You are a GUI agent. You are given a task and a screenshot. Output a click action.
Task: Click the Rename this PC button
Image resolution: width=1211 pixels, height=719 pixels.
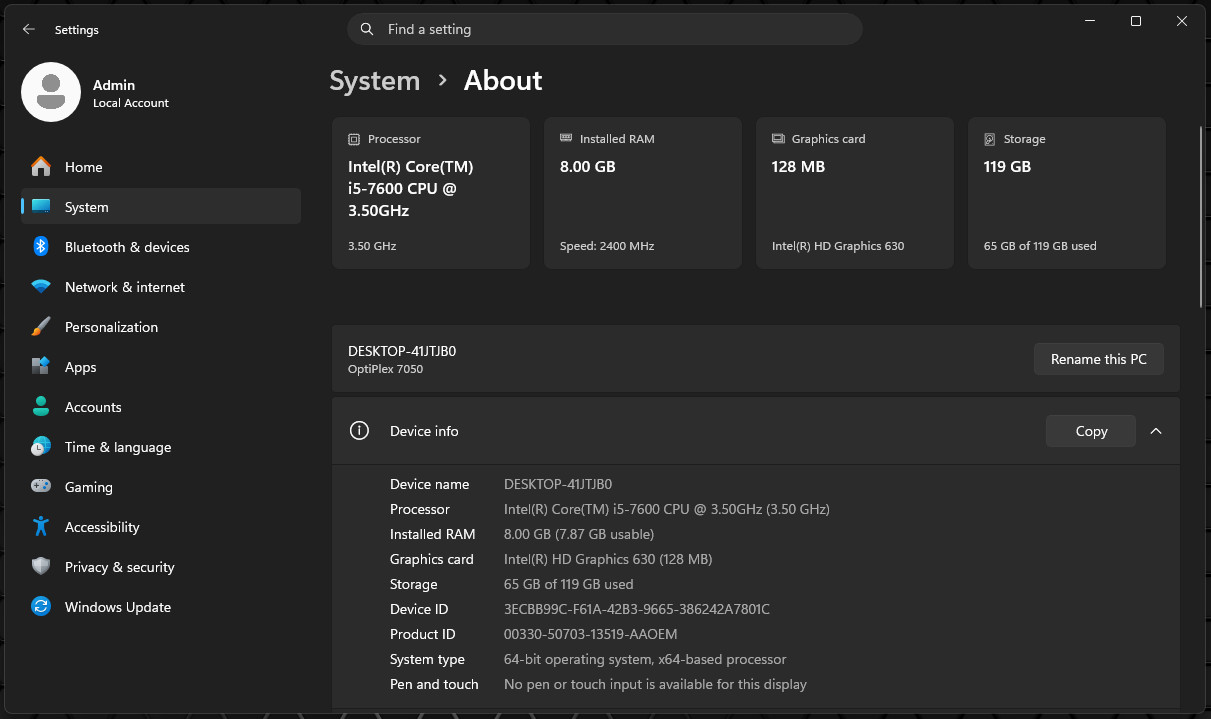[x=1099, y=359]
